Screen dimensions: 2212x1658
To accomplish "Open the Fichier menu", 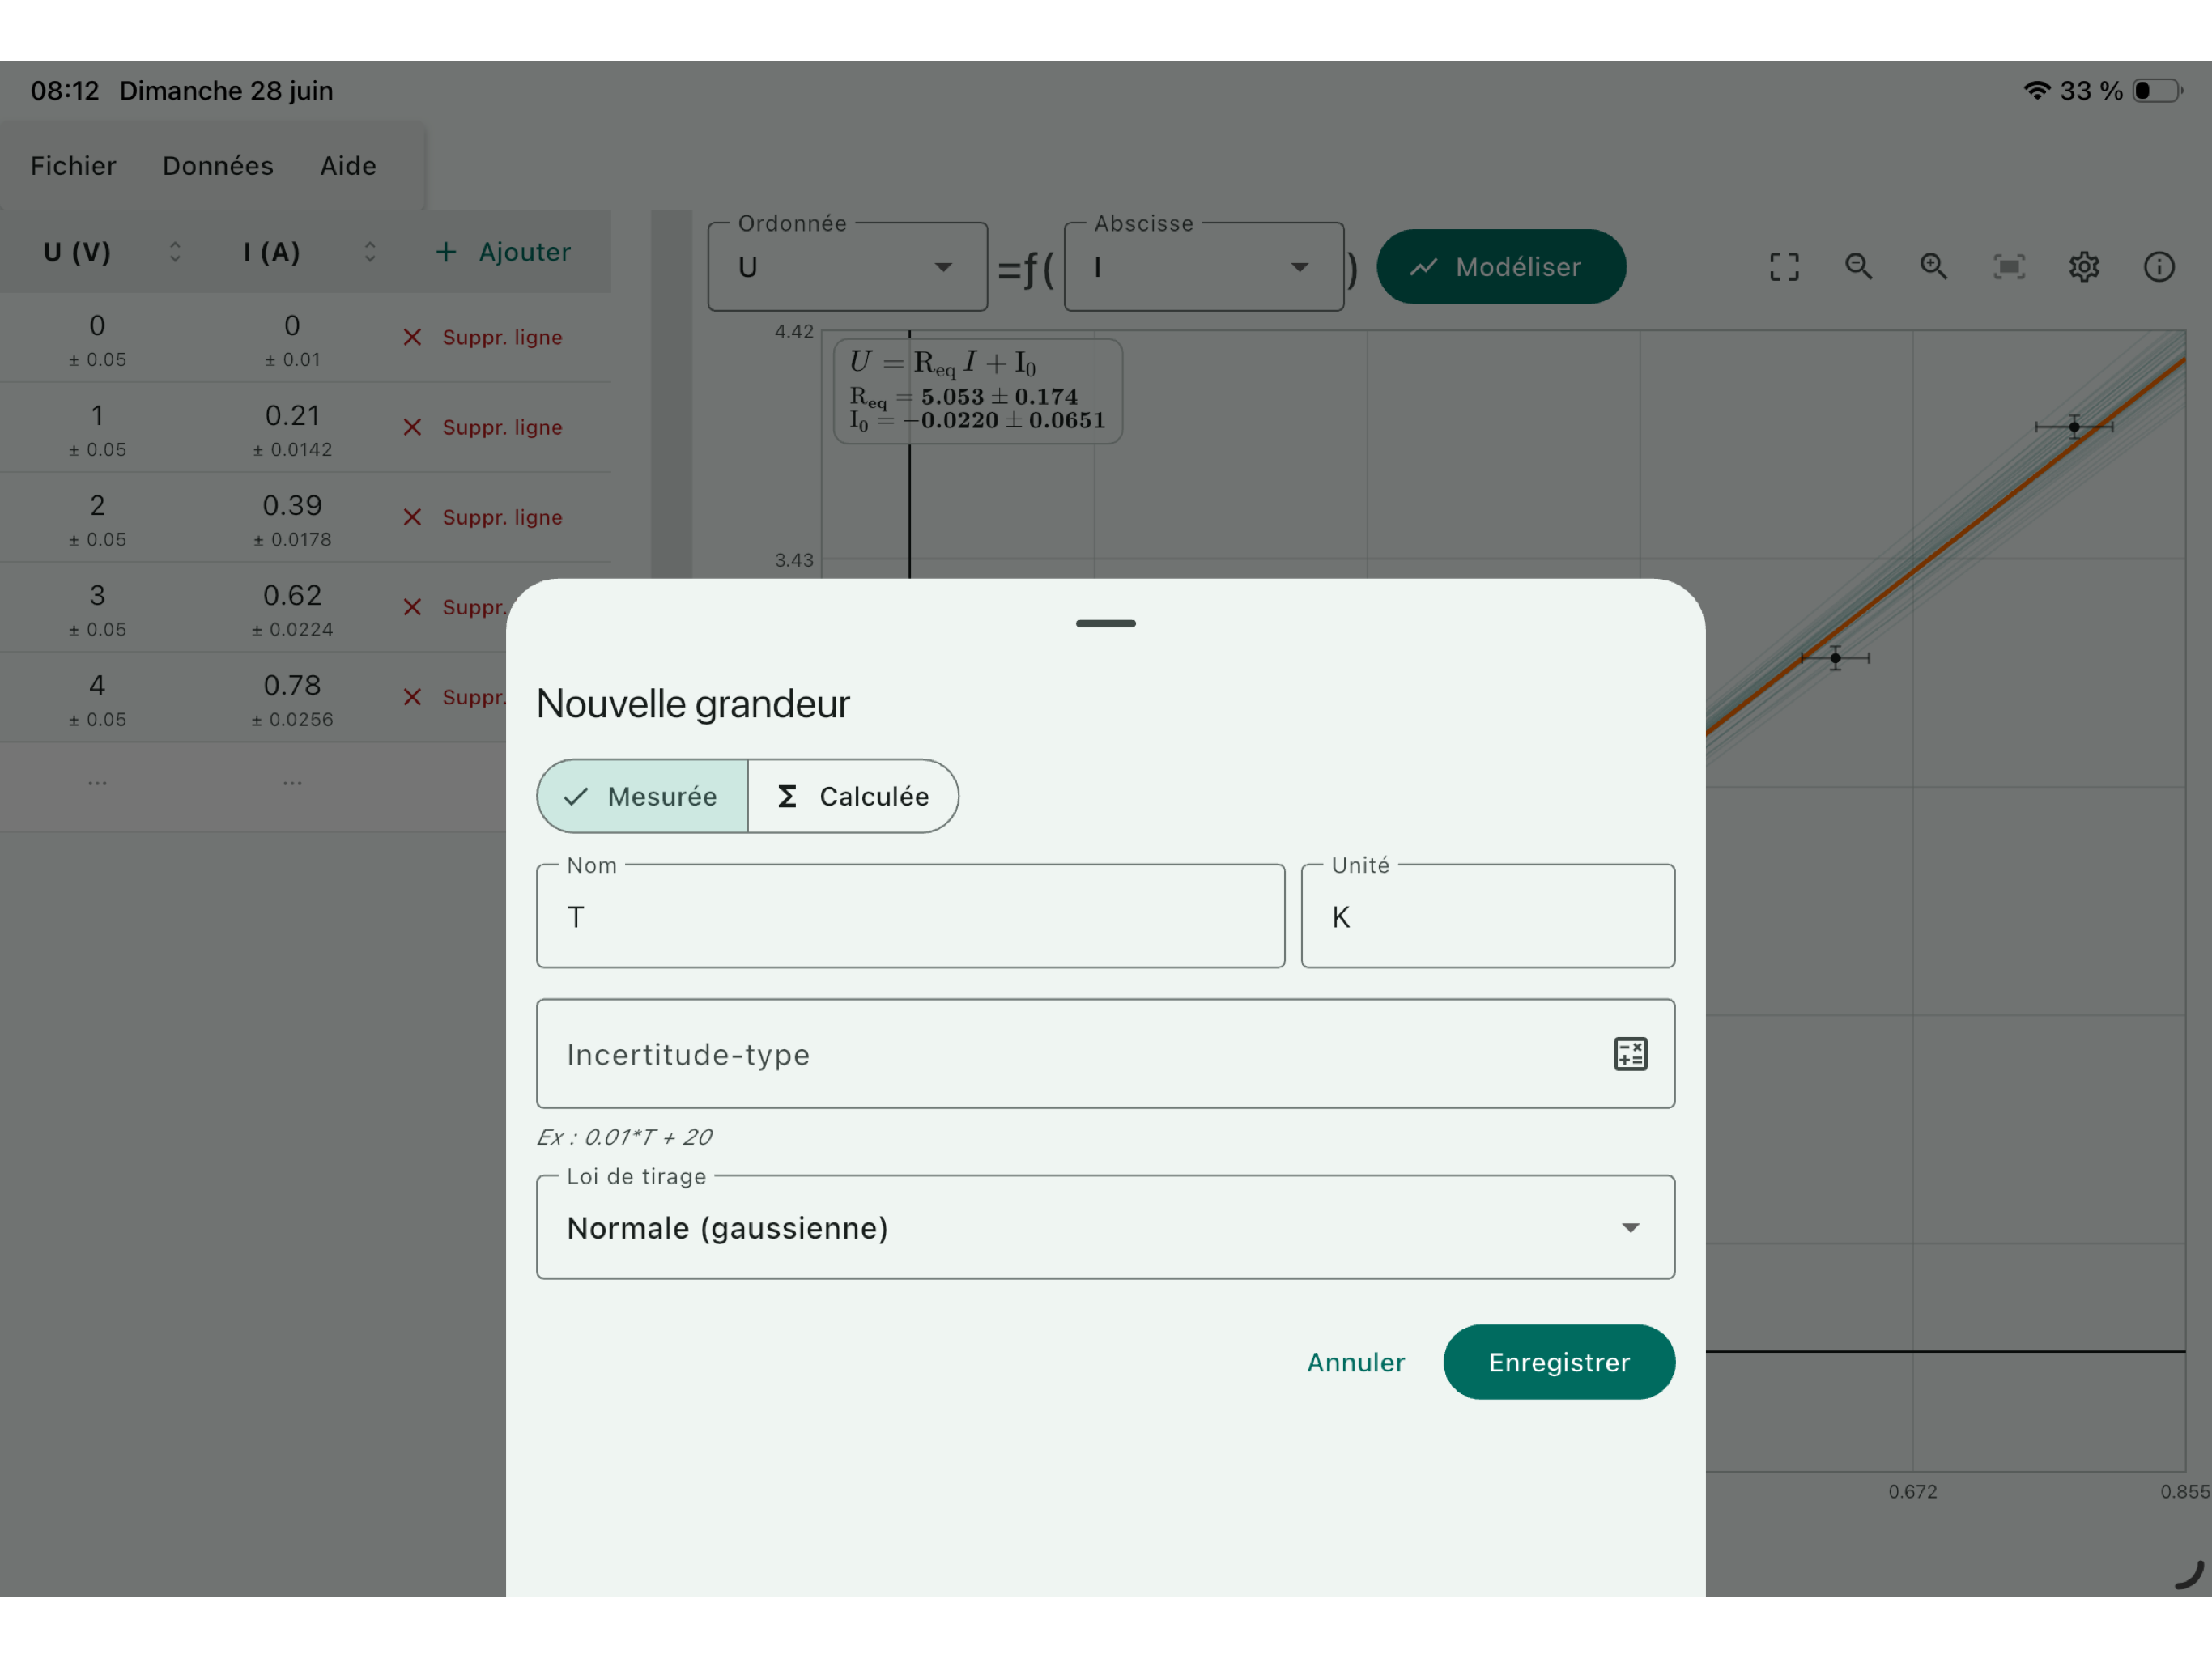I will (73, 166).
